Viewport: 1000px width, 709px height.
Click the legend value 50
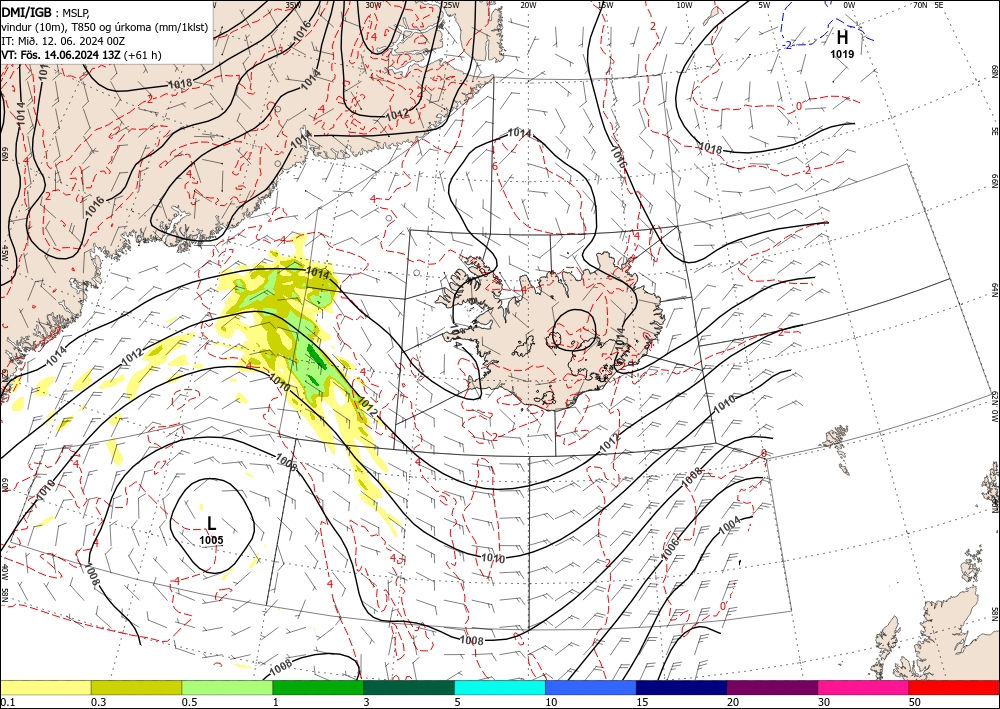pyautogui.click(x=915, y=702)
